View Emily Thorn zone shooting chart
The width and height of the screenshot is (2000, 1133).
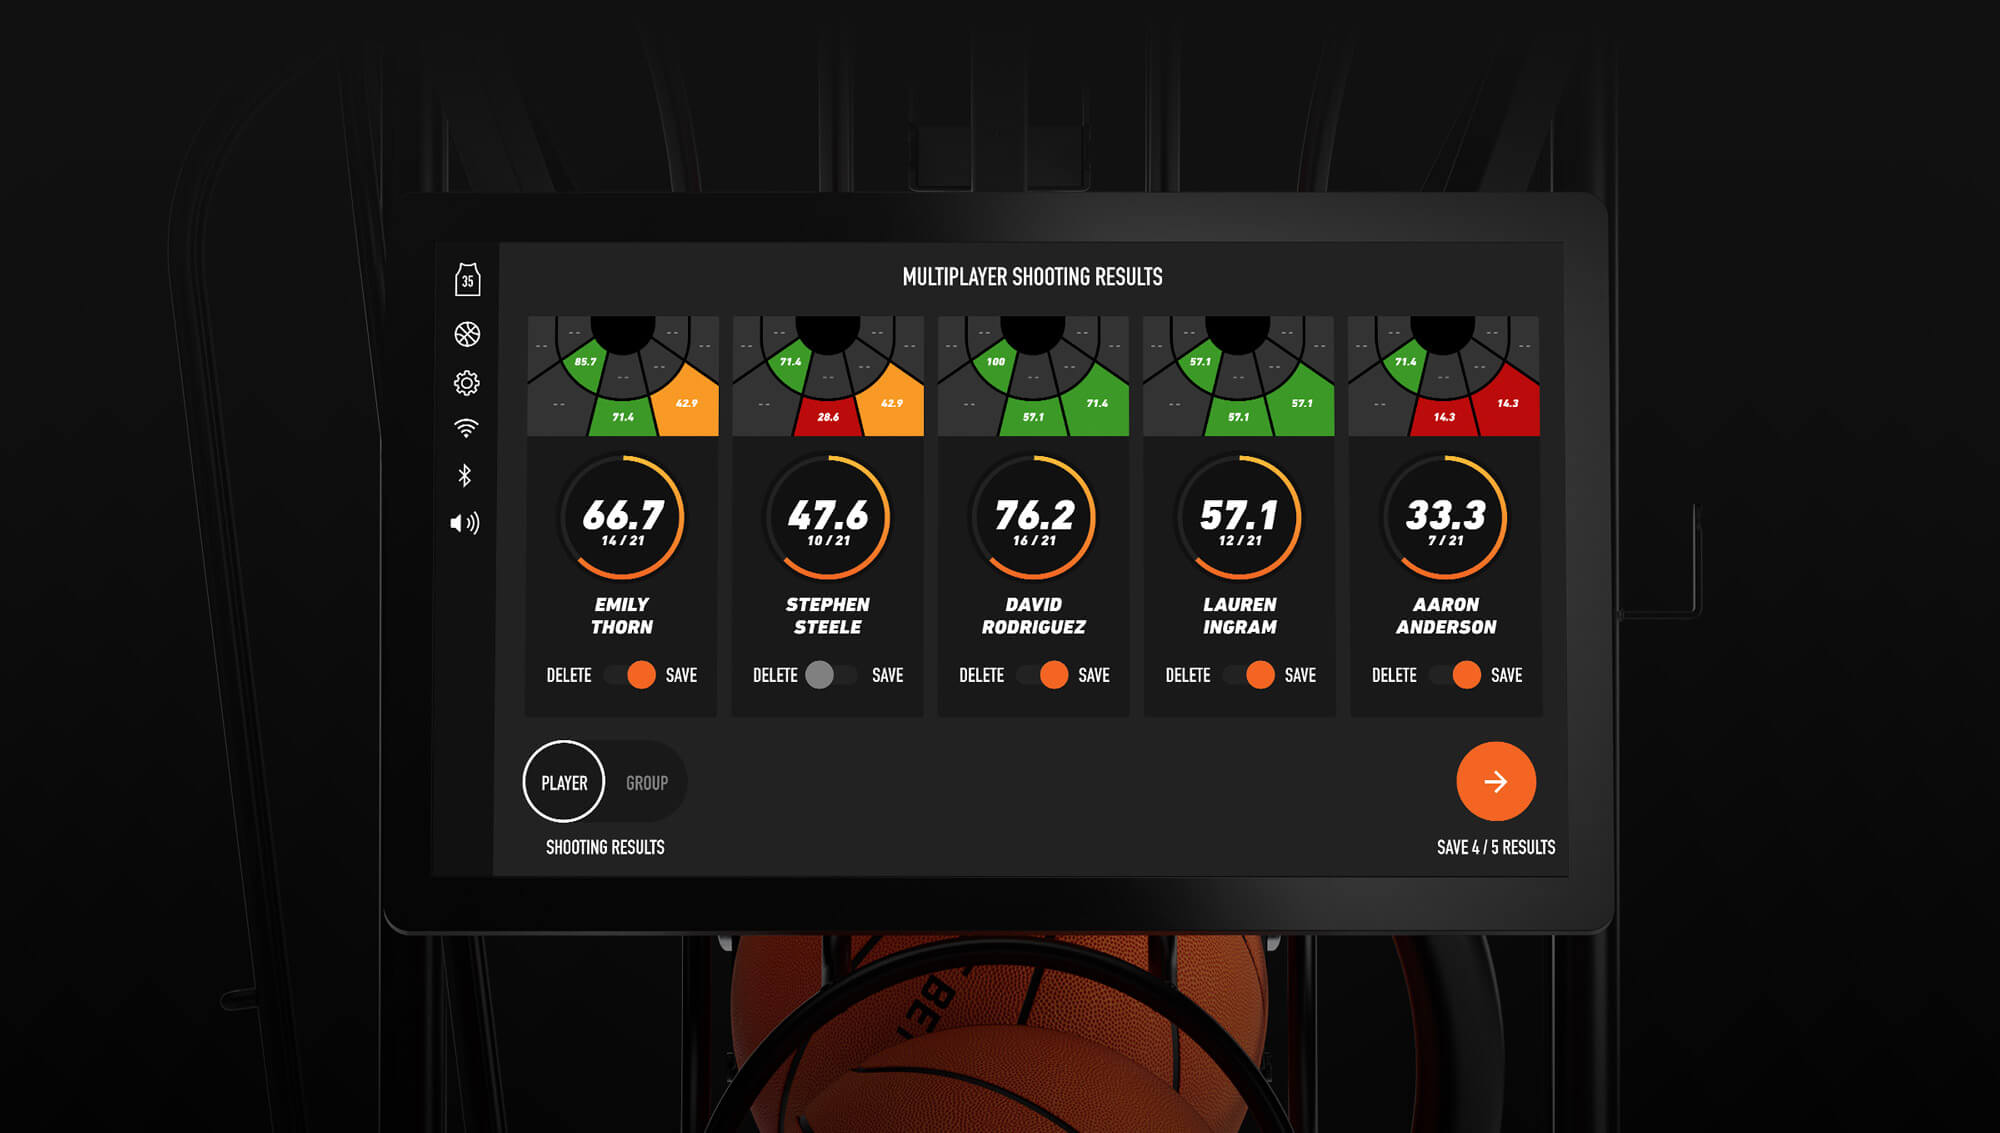621,375
